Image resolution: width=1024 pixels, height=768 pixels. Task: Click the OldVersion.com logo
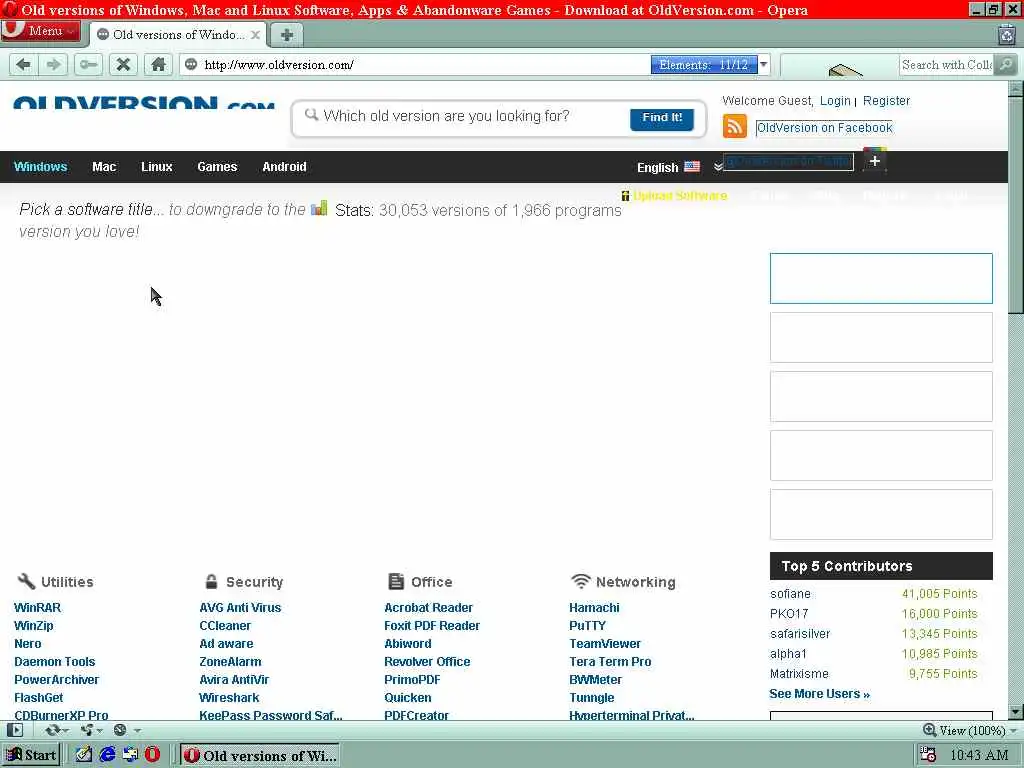click(x=144, y=102)
